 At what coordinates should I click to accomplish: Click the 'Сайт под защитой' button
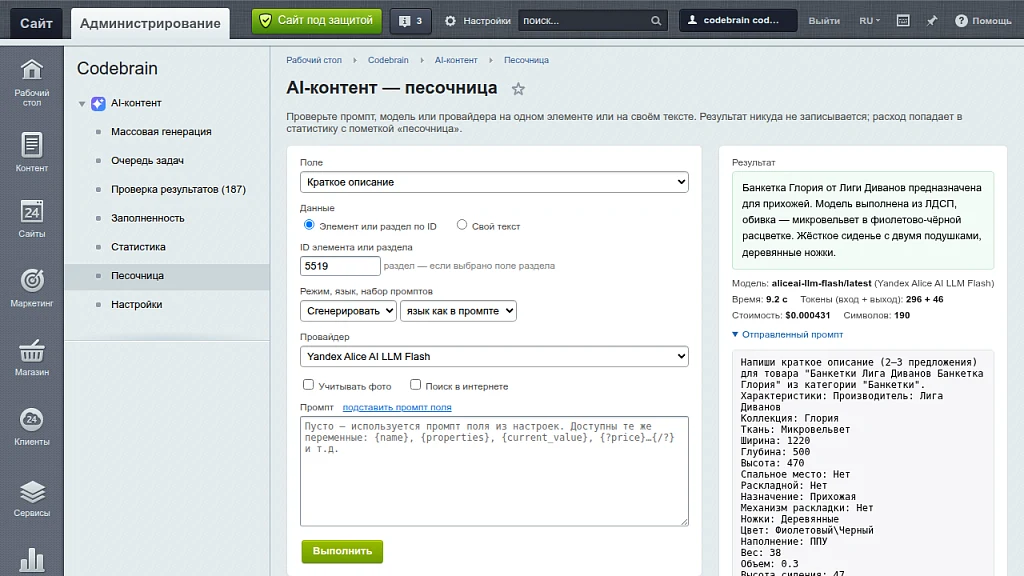pos(317,21)
